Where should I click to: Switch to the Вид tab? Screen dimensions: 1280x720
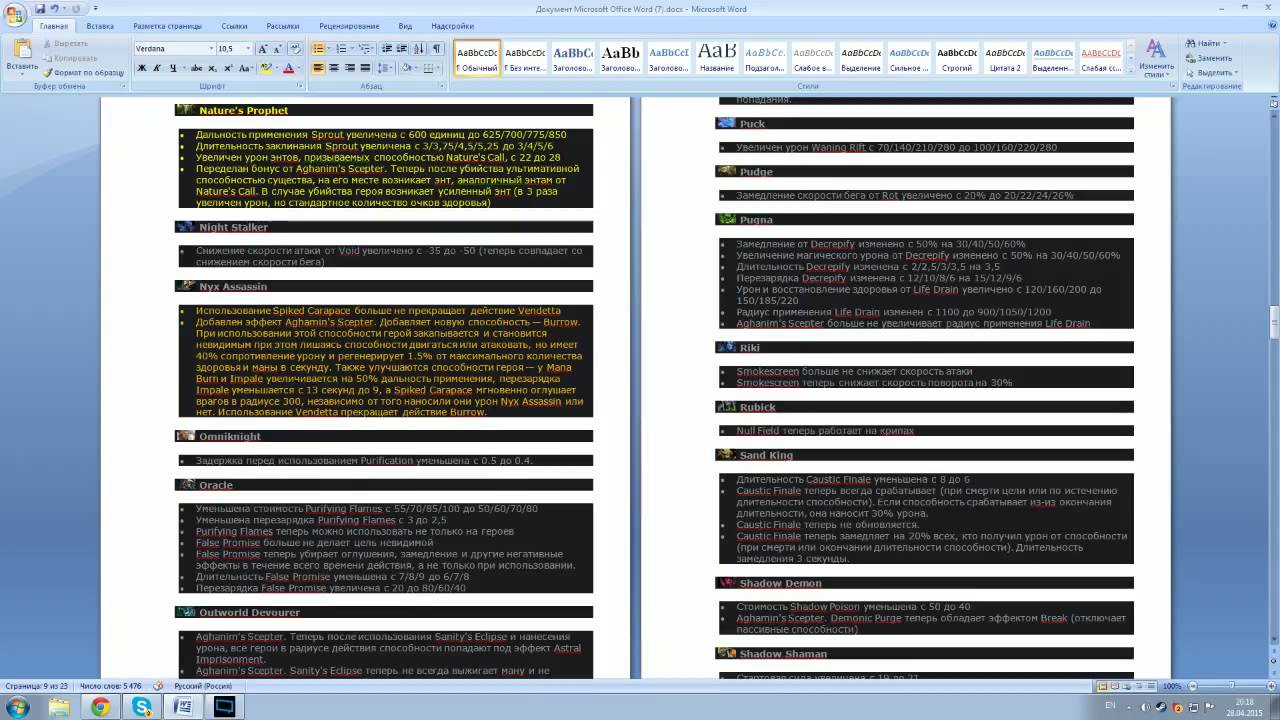[405, 26]
